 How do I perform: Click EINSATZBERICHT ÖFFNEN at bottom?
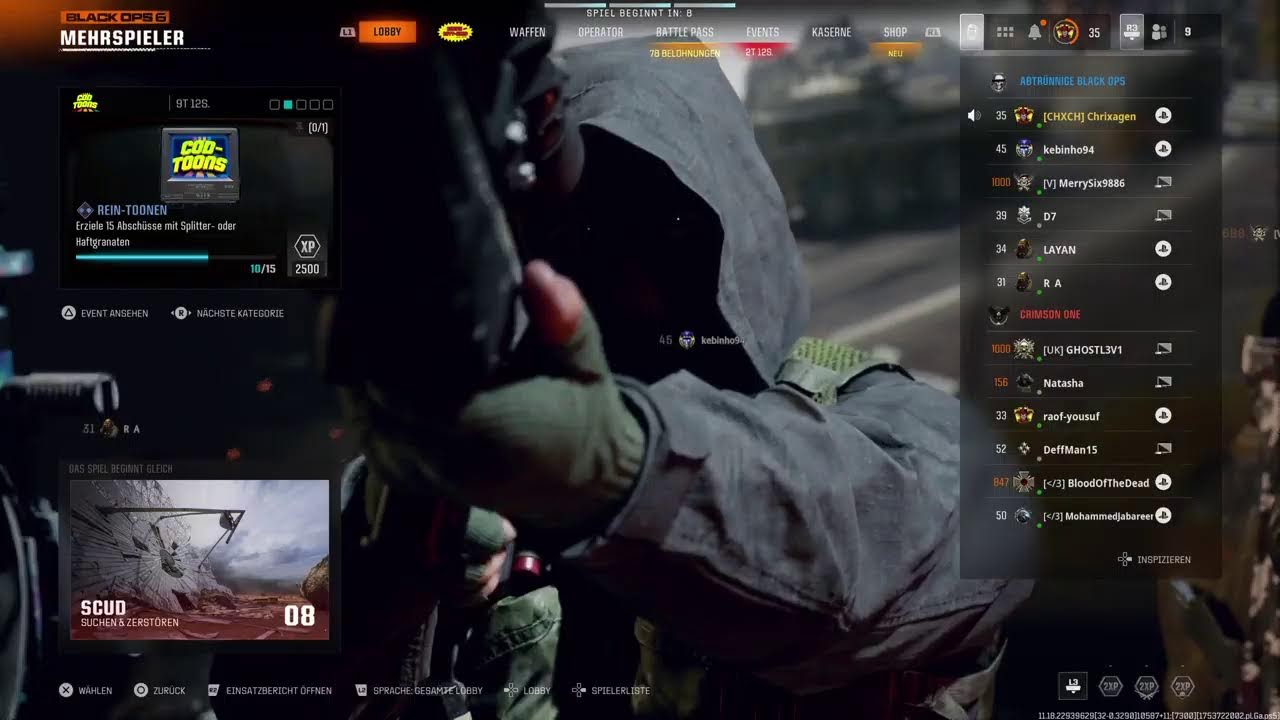pyautogui.click(x=269, y=690)
